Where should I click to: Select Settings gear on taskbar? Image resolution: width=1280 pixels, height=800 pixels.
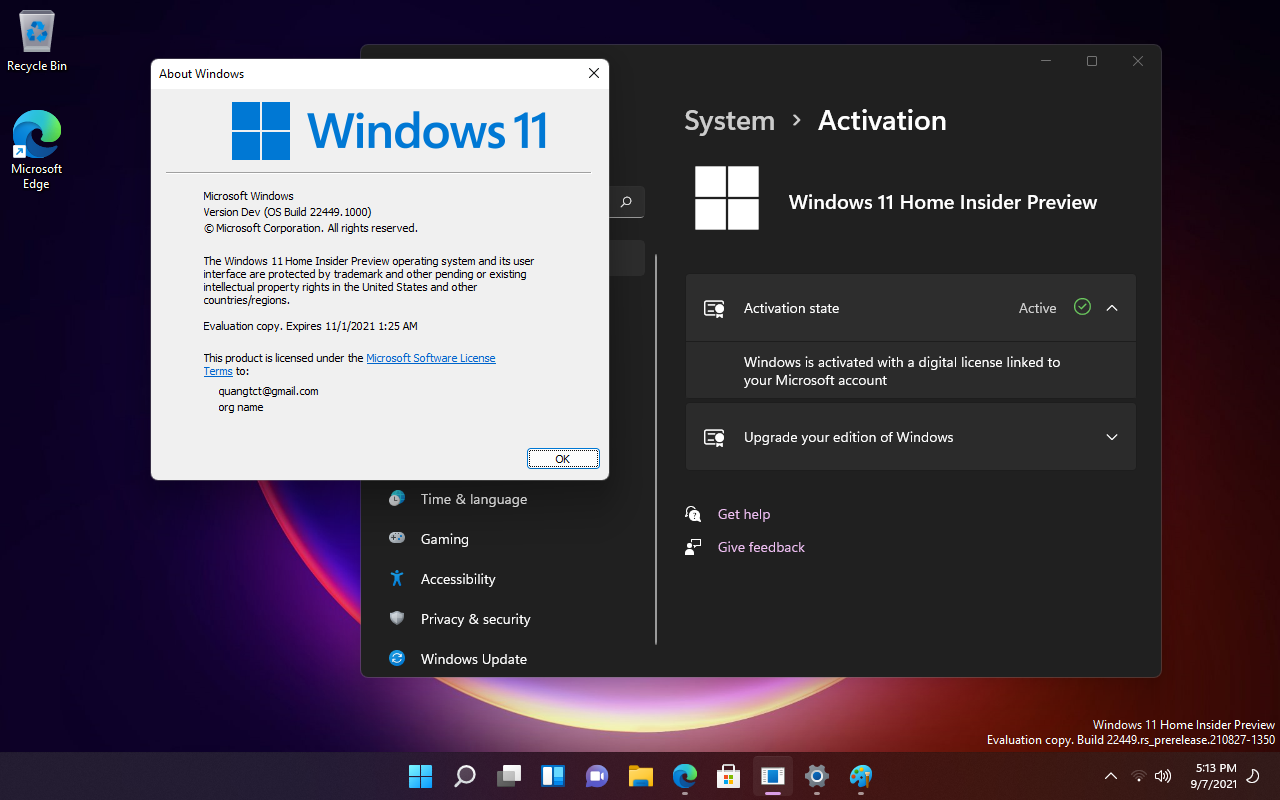click(x=817, y=776)
